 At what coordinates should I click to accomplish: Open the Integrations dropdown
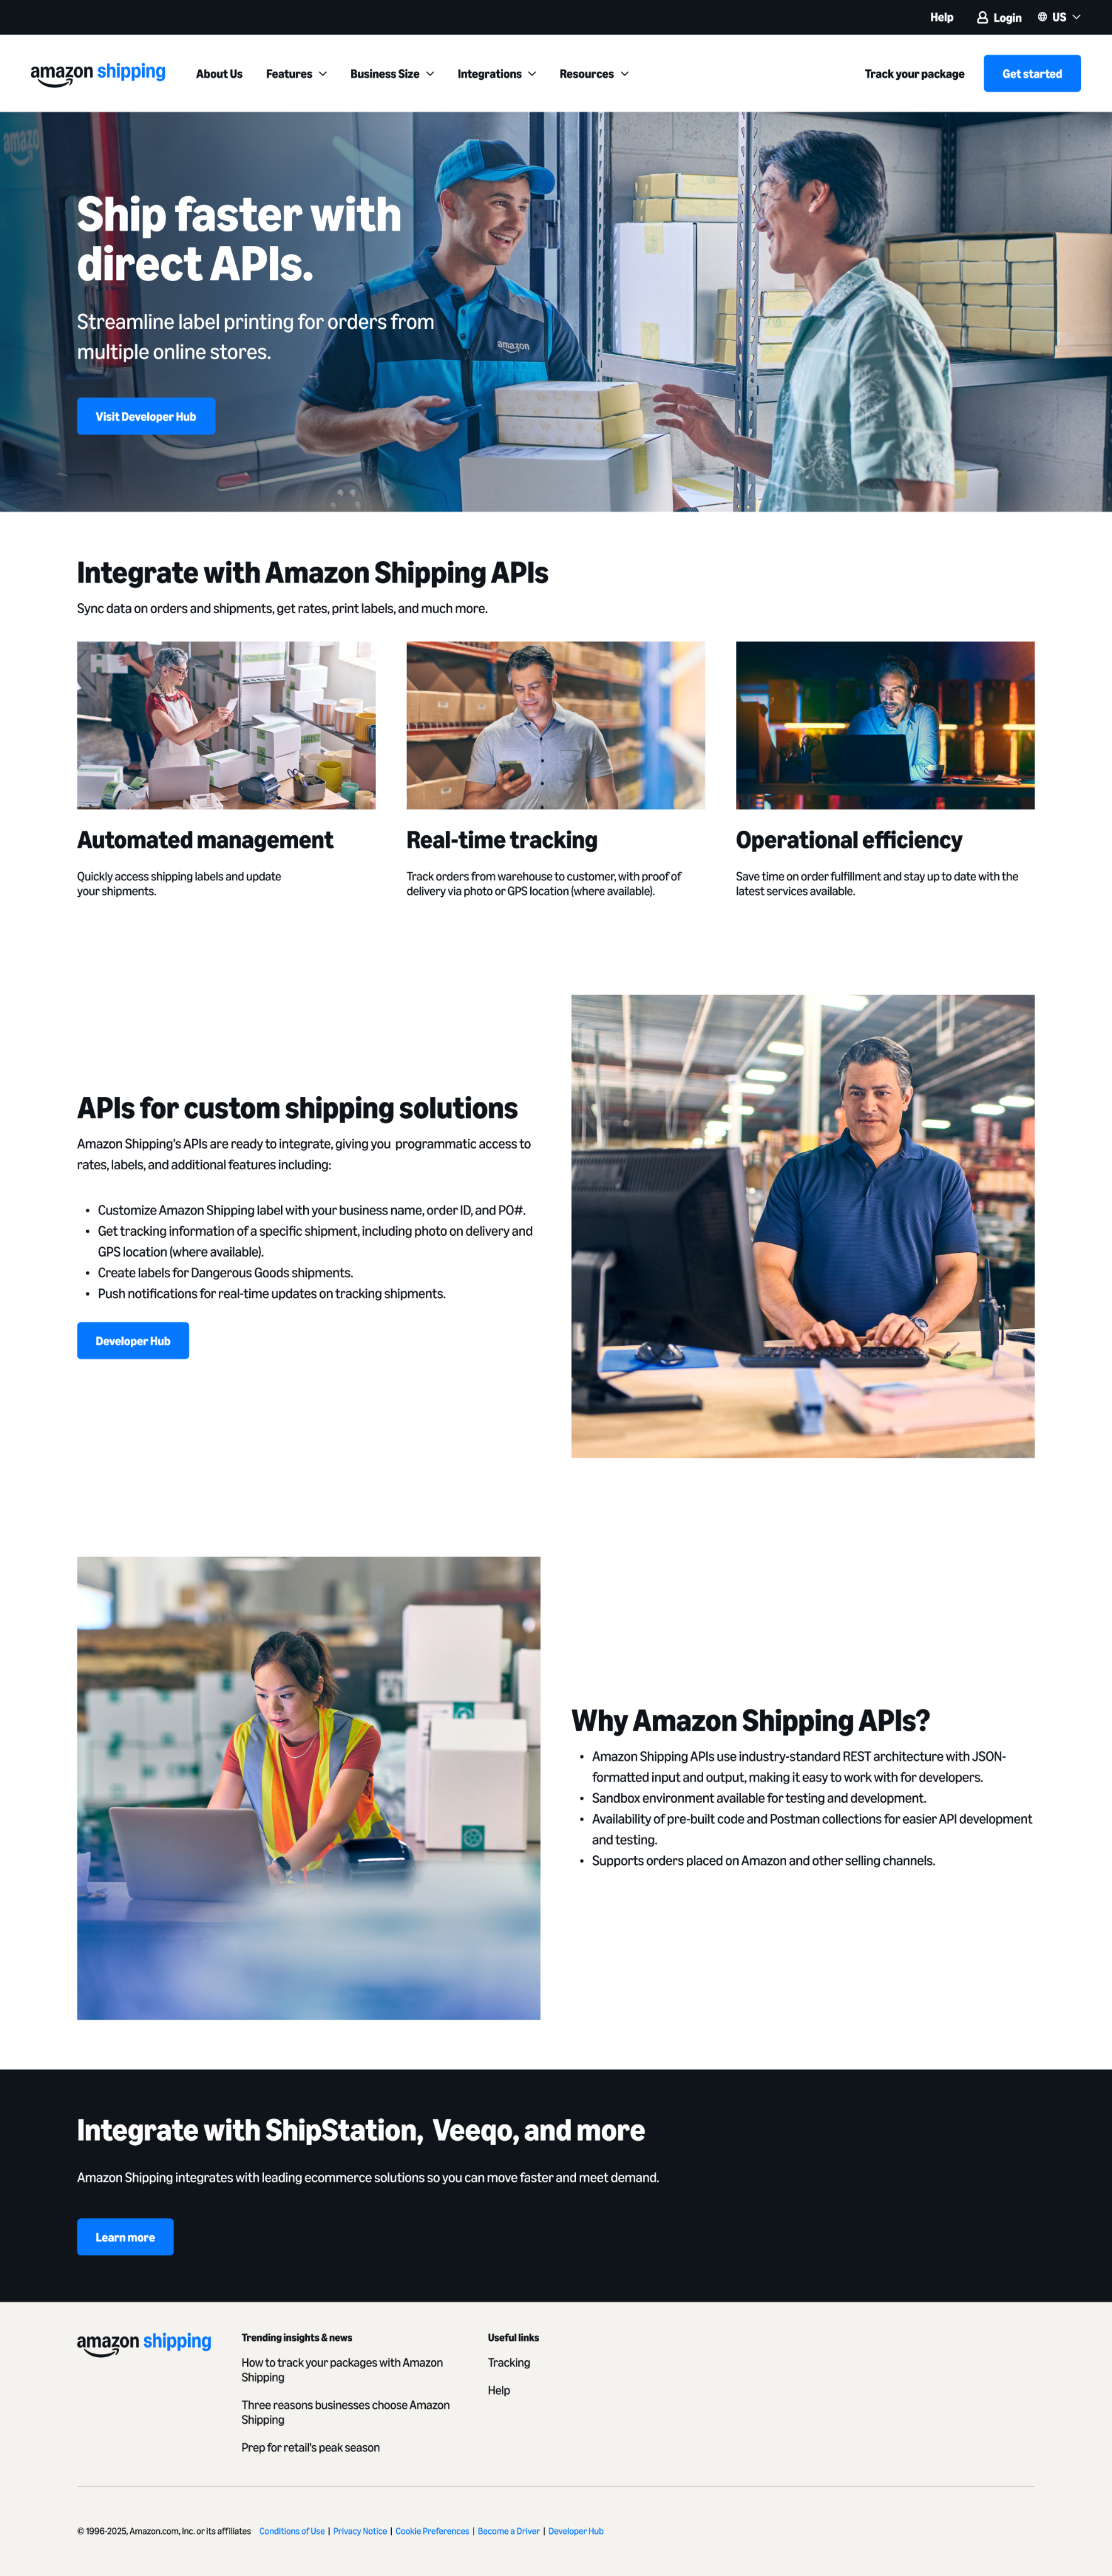point(496,74)
